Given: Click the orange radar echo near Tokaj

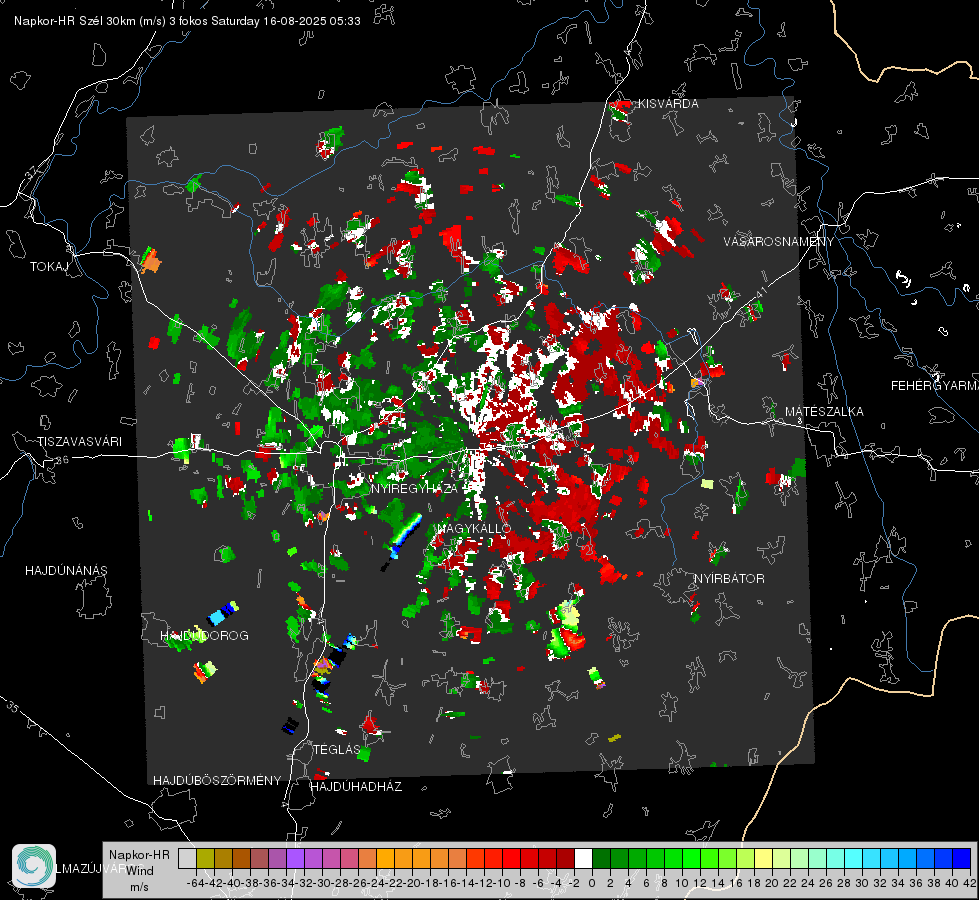Looking at the screenshot, I should [x=150, y=260].
